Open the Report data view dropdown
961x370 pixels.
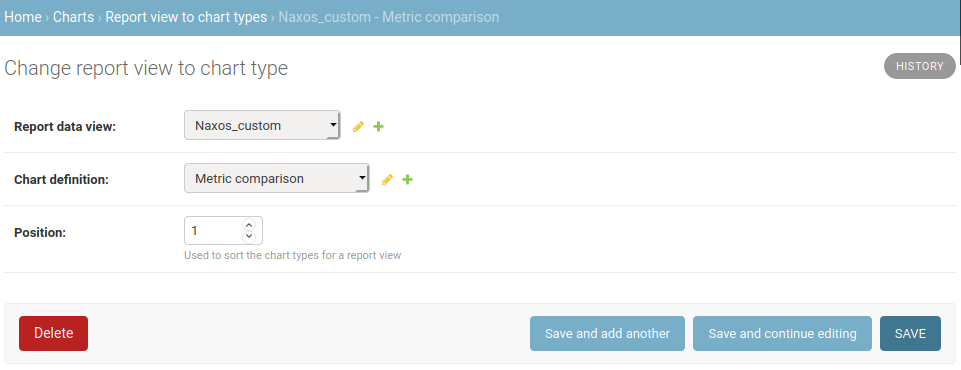point(262,126)
